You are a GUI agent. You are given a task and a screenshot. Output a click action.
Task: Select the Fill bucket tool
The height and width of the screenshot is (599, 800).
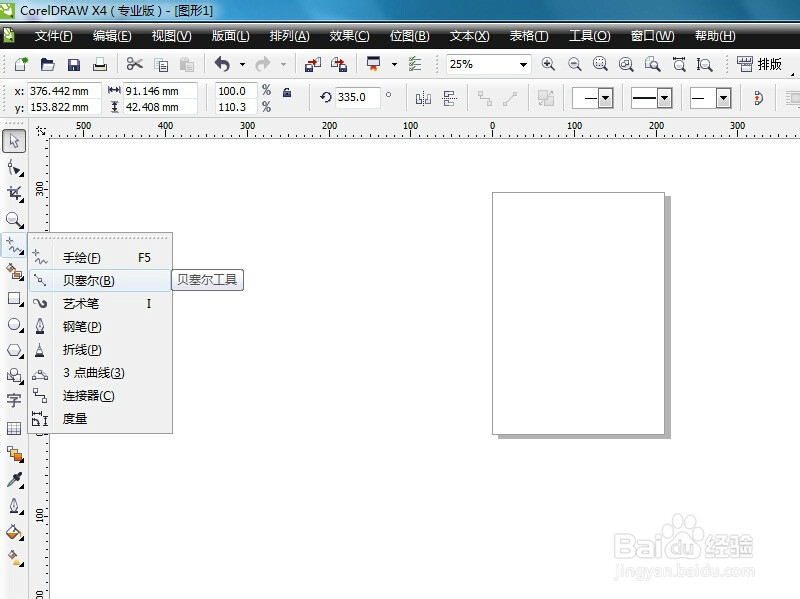pyautogui.click(x=14, y=533)
